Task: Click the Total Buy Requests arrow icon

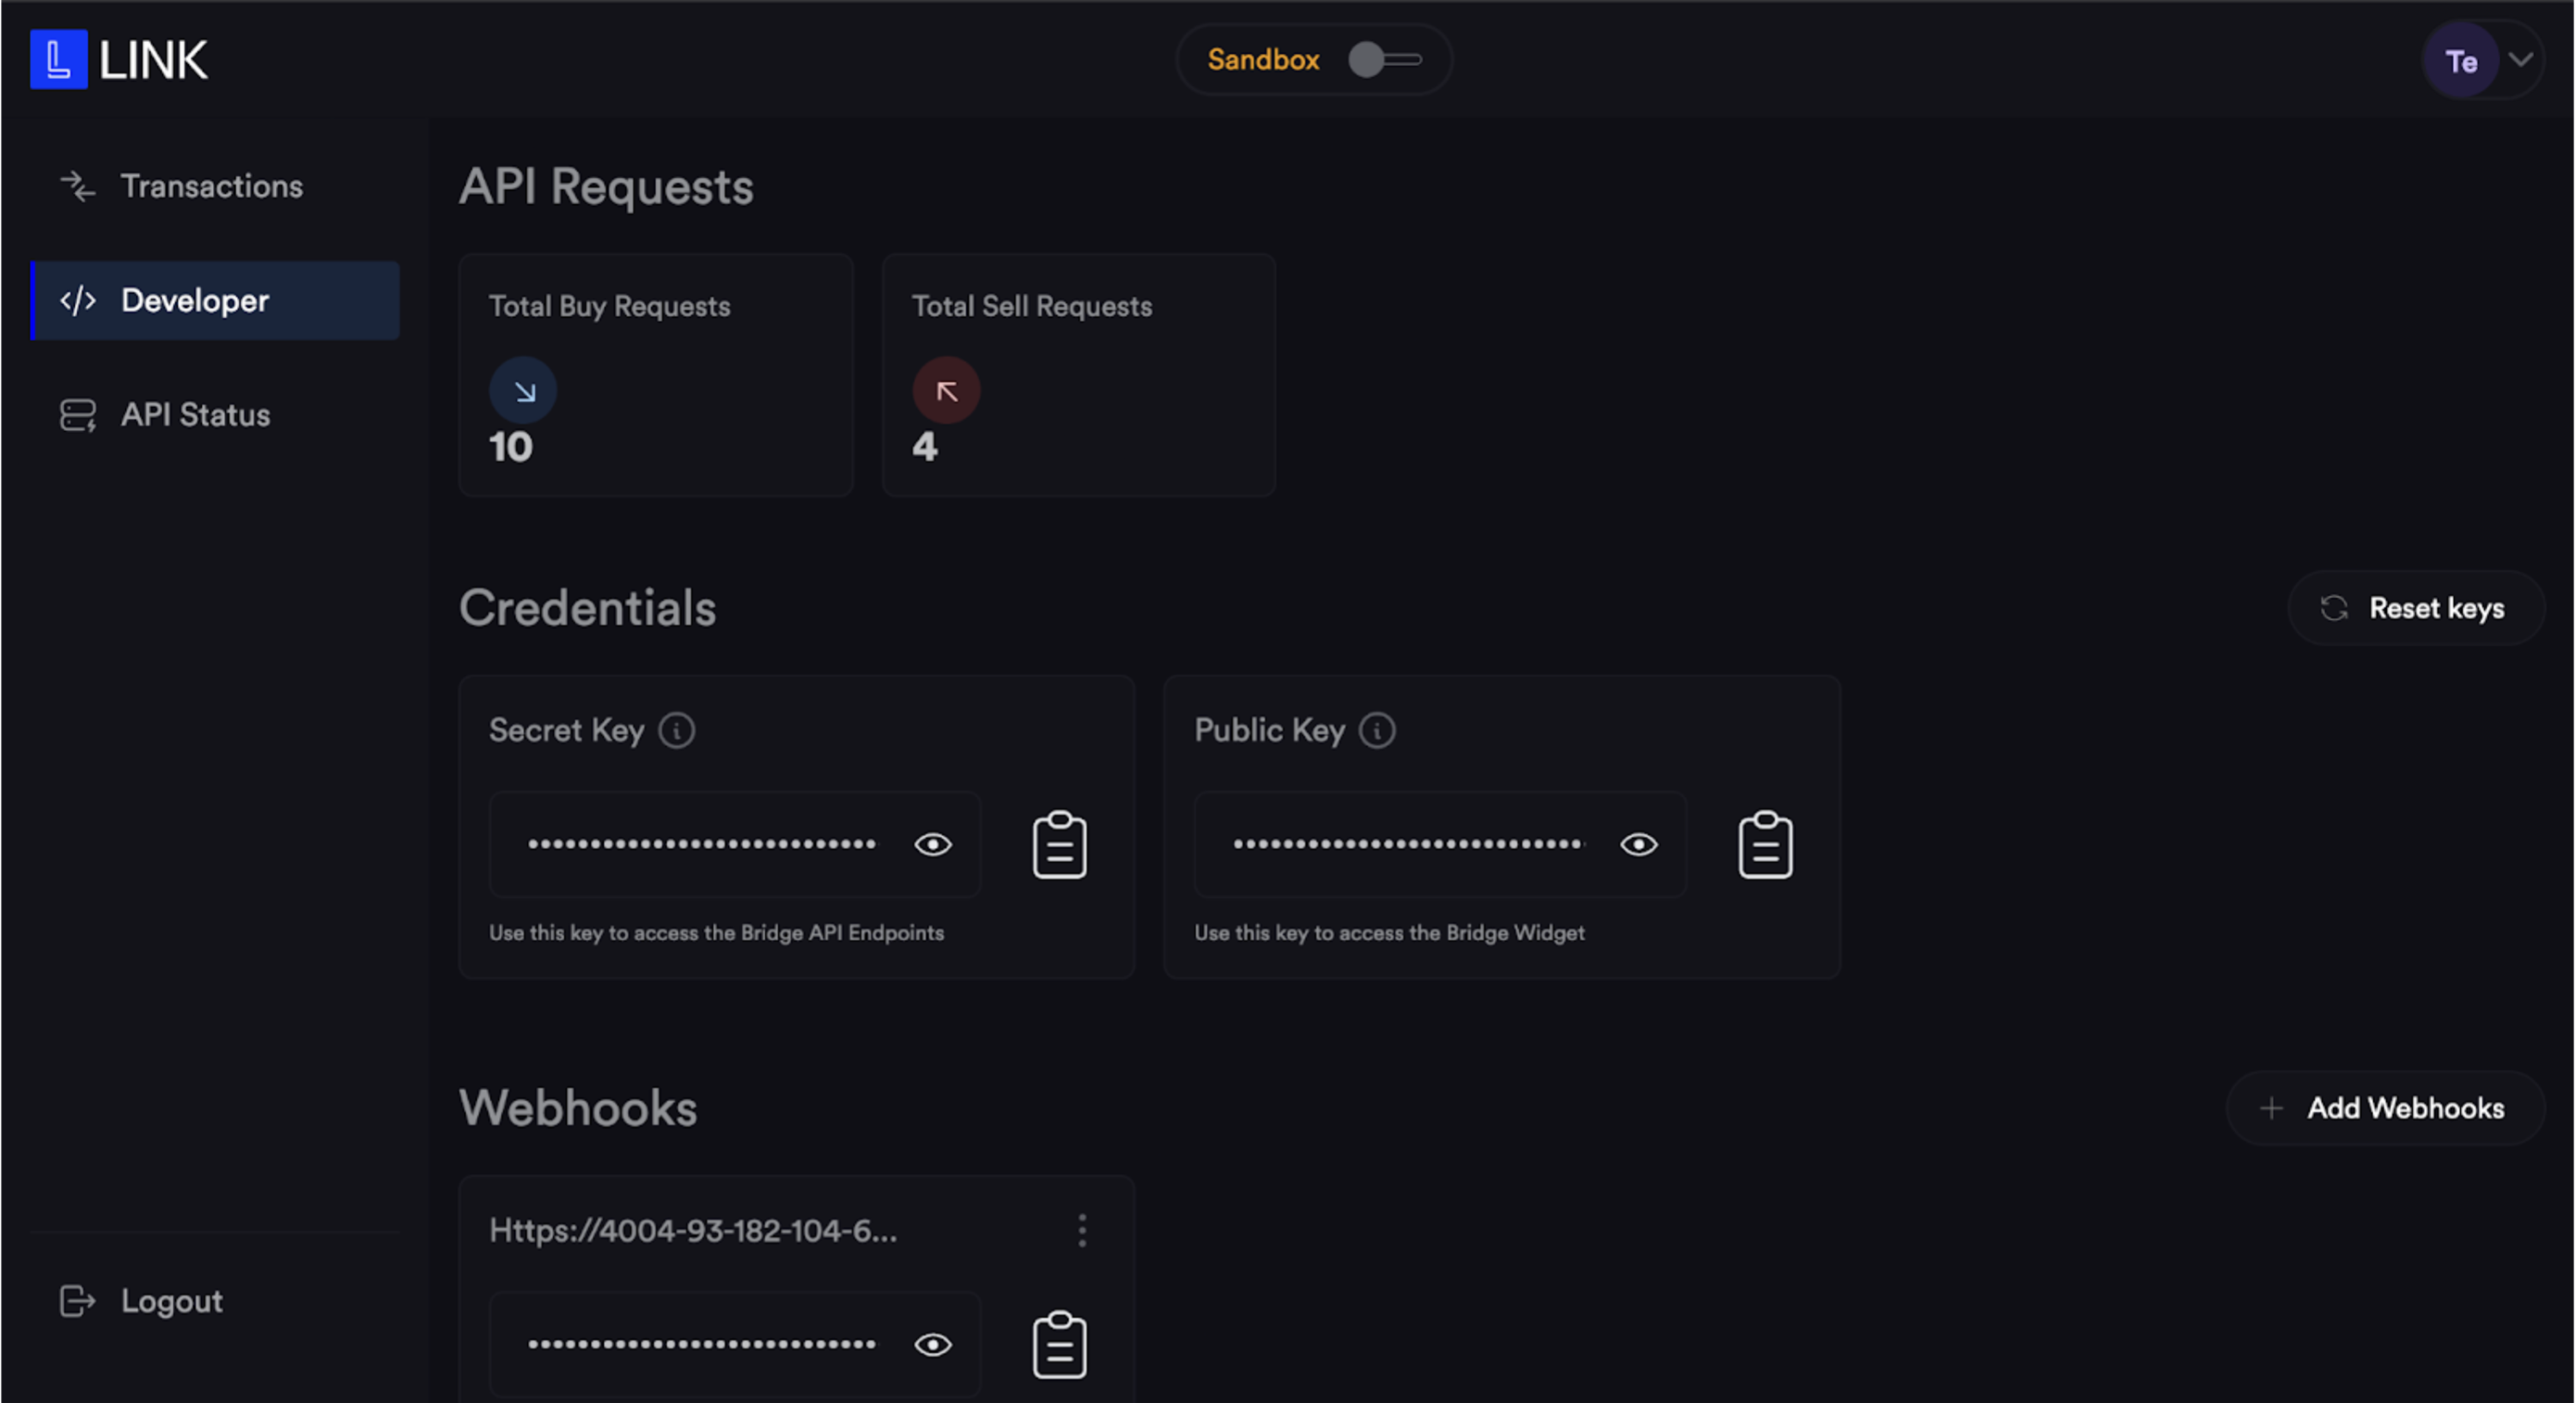Action: coord(523,391)
